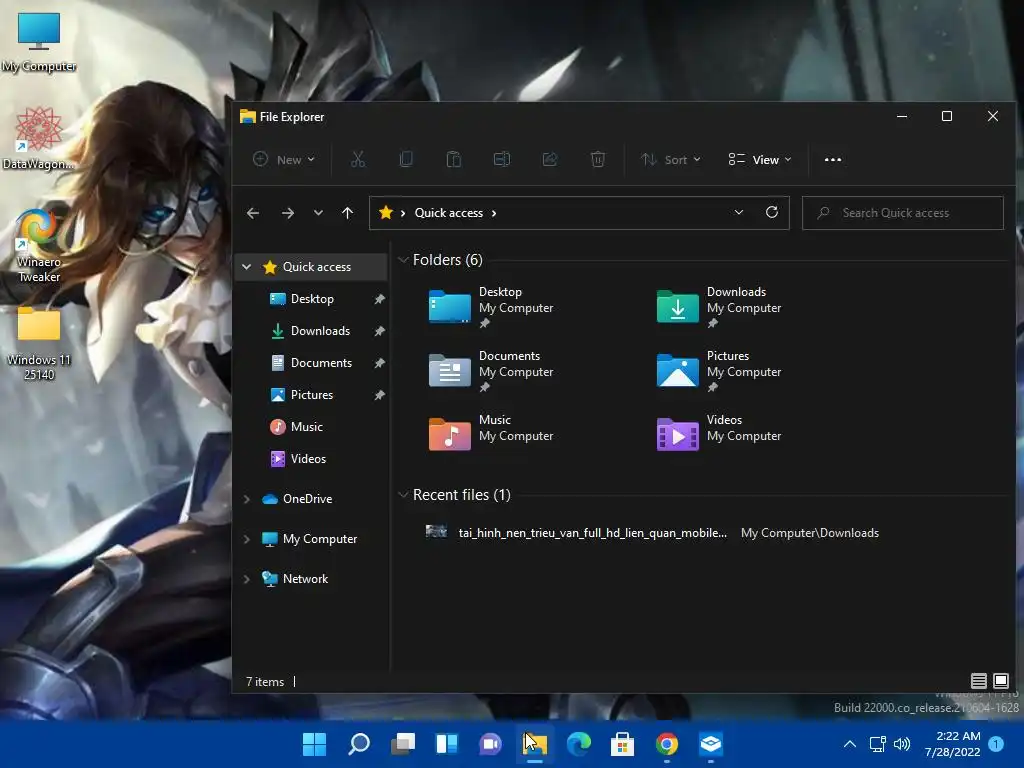Open Chat icon on taskbar
The height and width of the screenshot is (768, 1024).
click(490, 743)
